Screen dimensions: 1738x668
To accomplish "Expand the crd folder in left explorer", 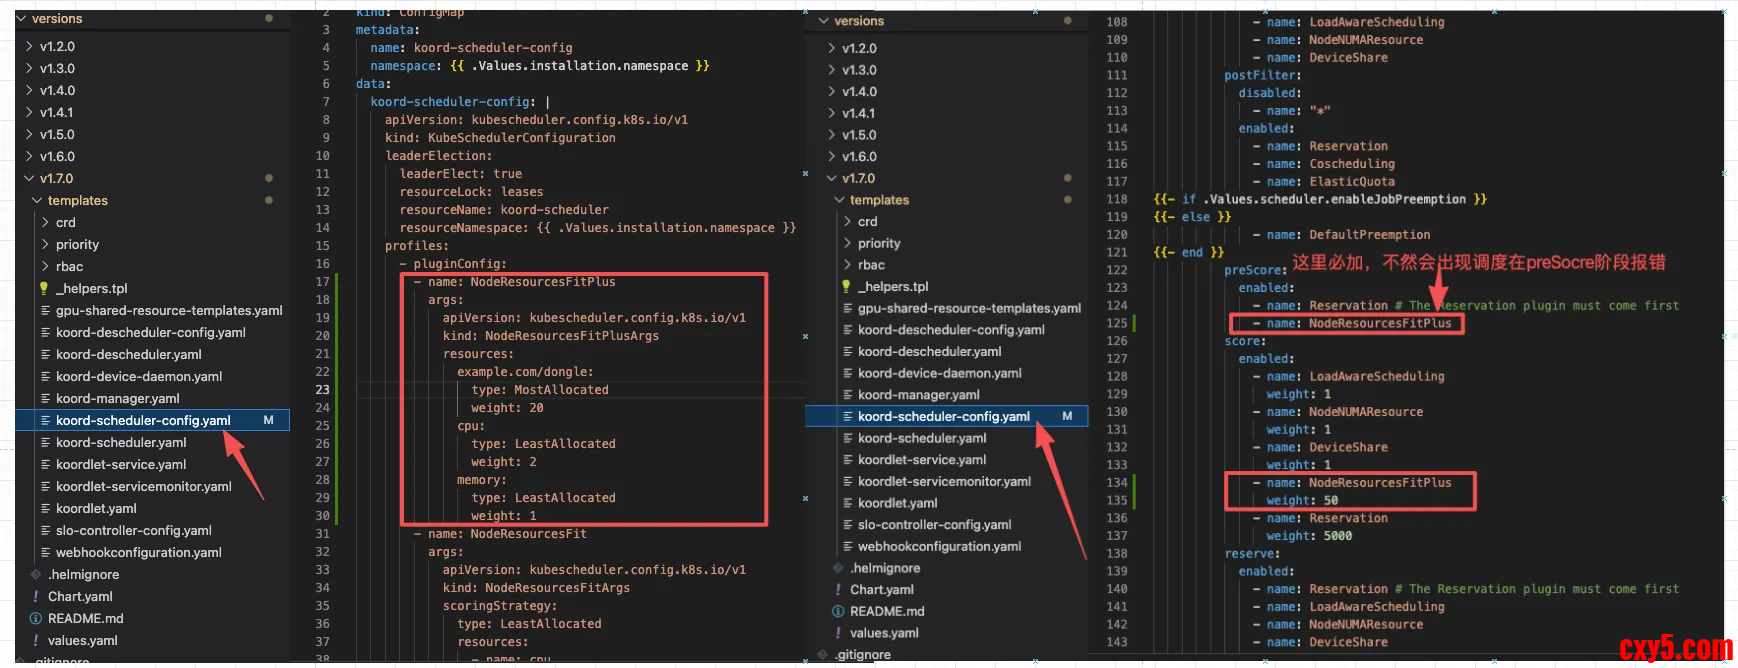I will [46, 222].
